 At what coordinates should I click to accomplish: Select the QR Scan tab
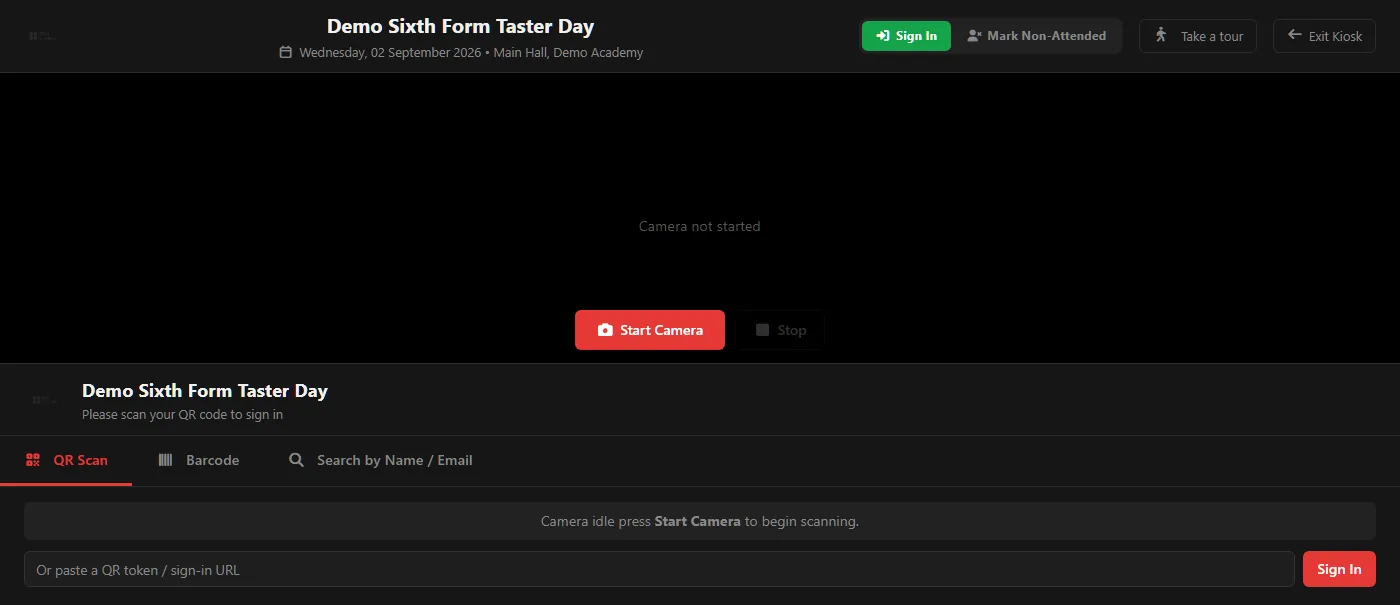66,461
